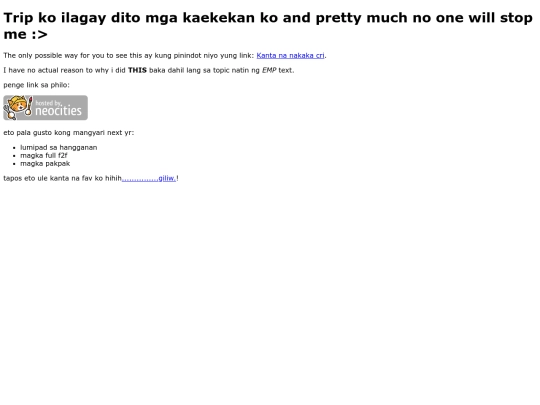Click the "Trip ko ilagay dito" page heading
Screen dimensions: 540x405
point(268,26)
